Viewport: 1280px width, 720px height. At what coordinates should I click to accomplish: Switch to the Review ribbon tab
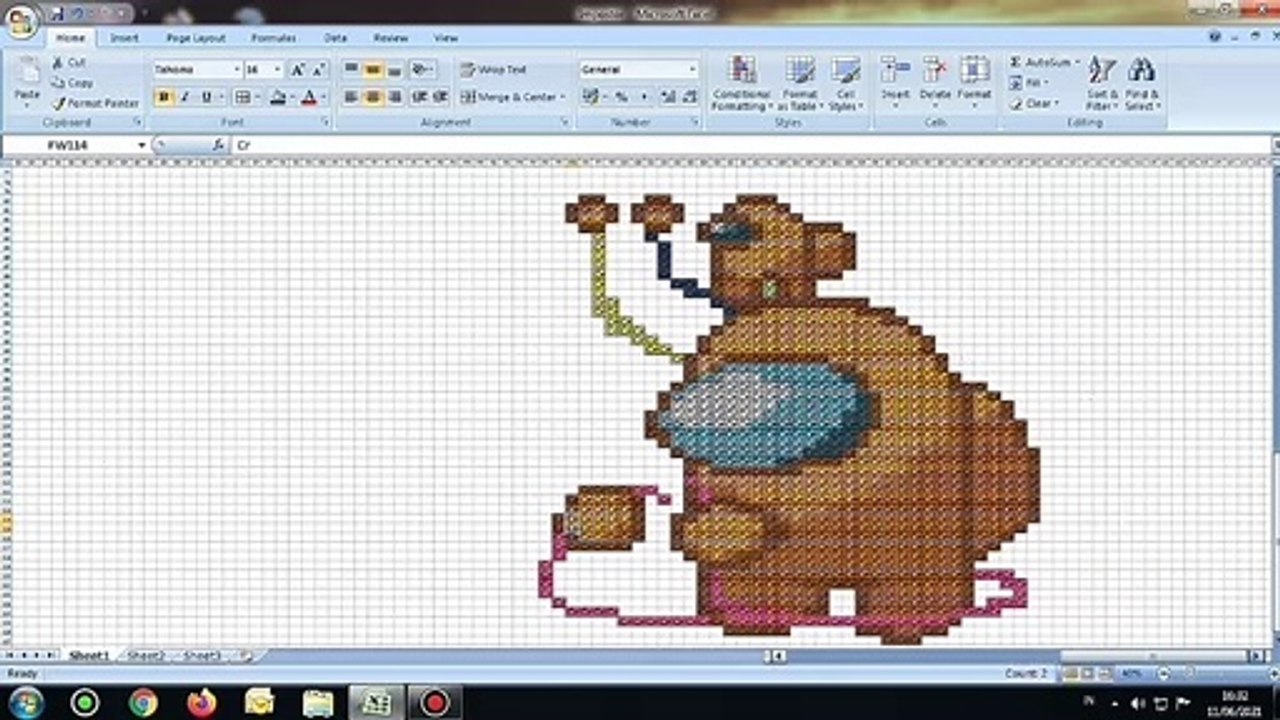point(390,38)
